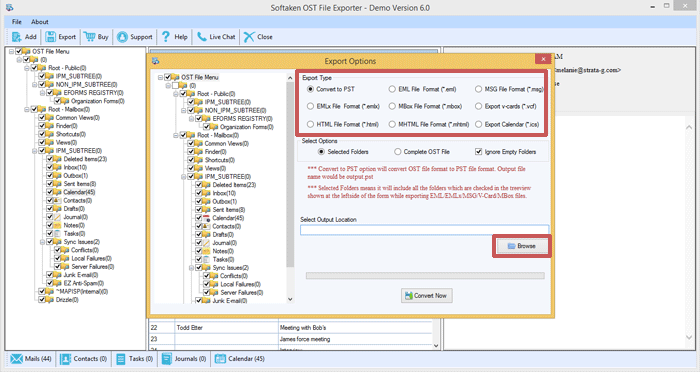Click Drizzle(0) folder icon in main tree
The width and height of the screenshot is (700, 372).
[x=50, y=300]
